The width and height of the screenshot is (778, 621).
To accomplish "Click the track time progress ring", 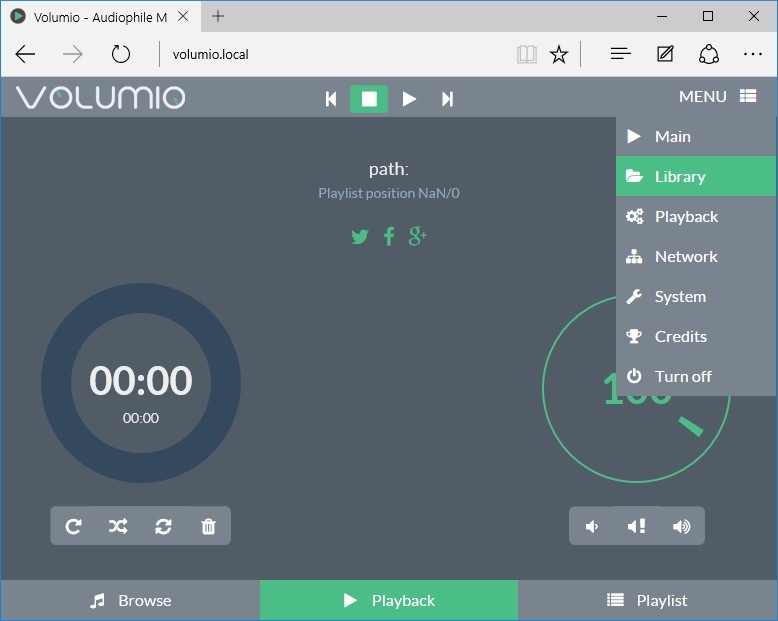I will [x=141, y=383].
